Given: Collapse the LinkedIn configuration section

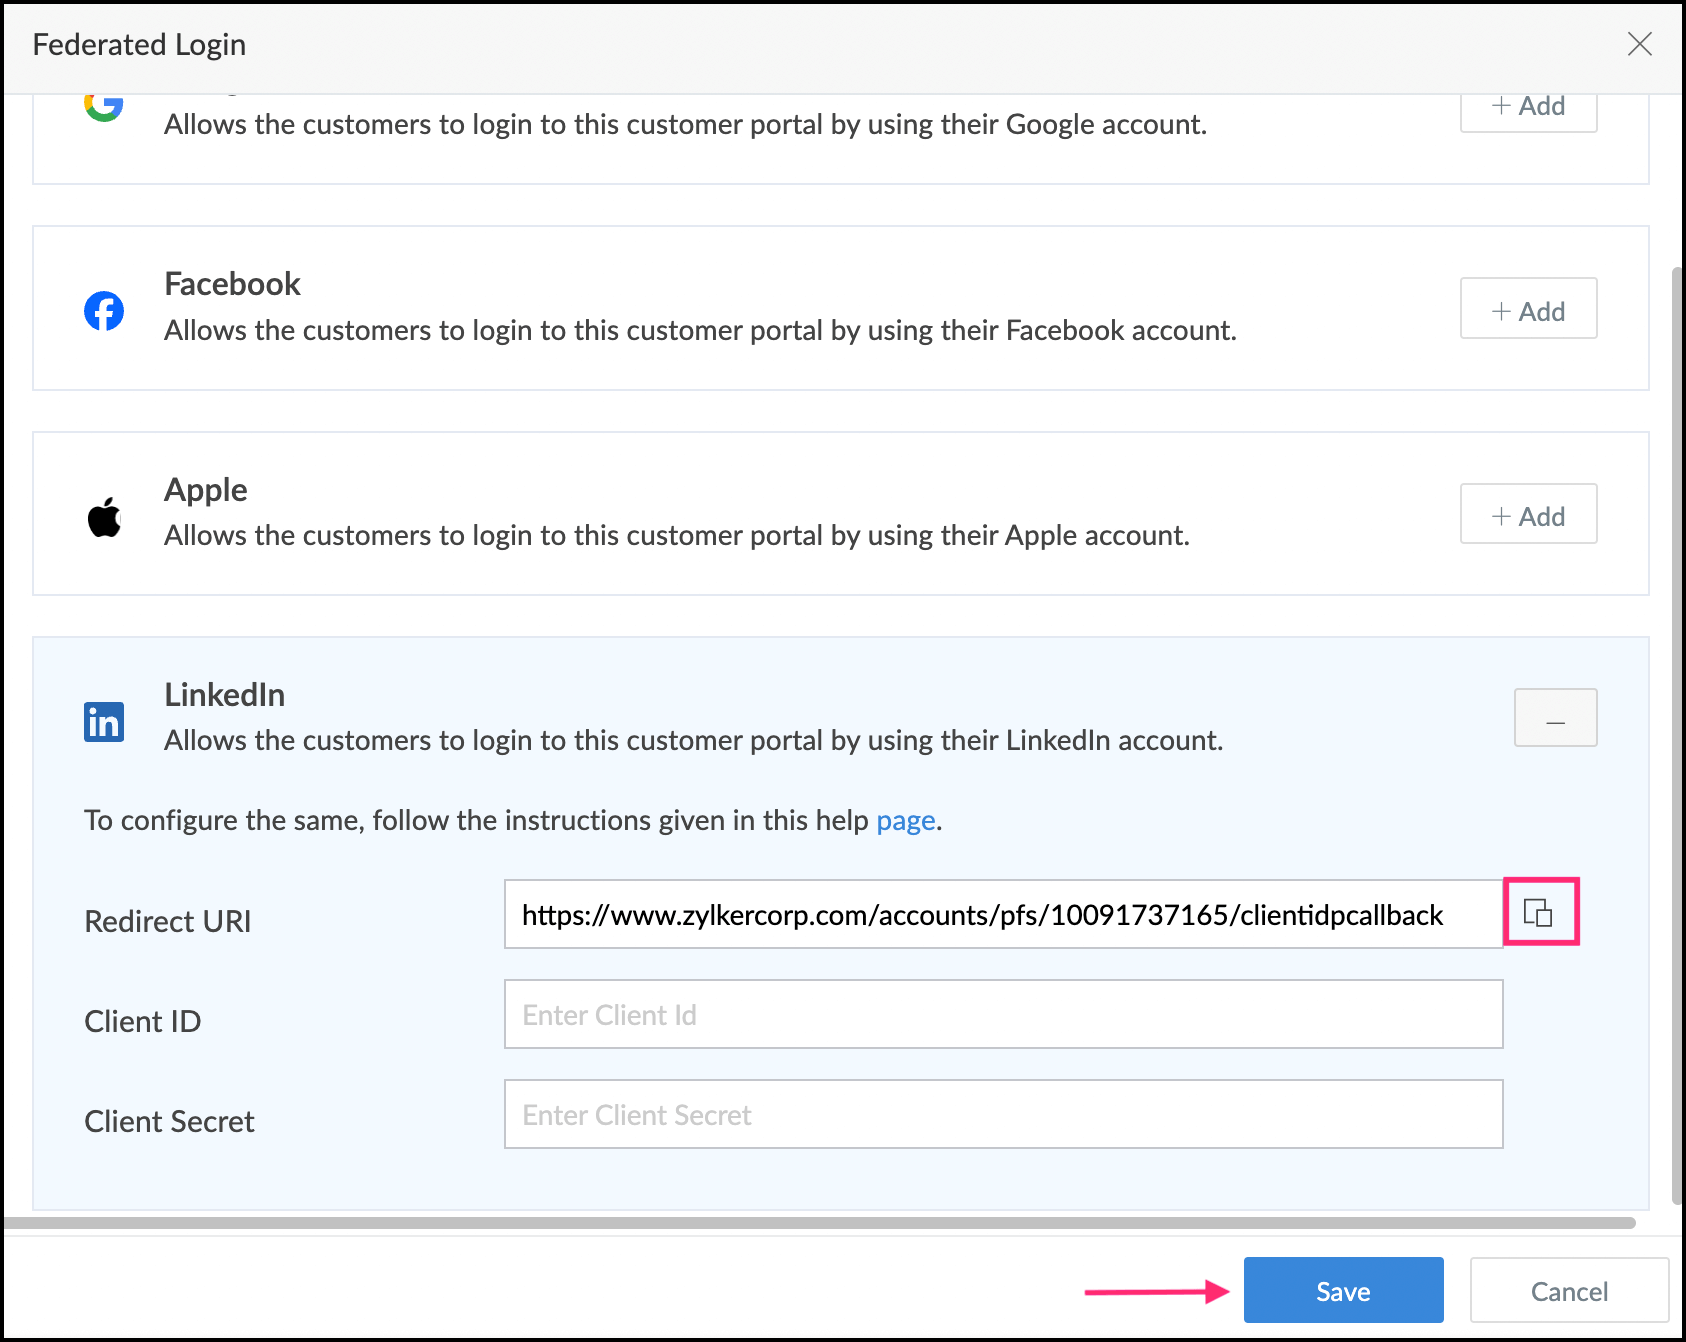Looking at the screenshot, I should pyautogui.click(x=1555, y=718).
